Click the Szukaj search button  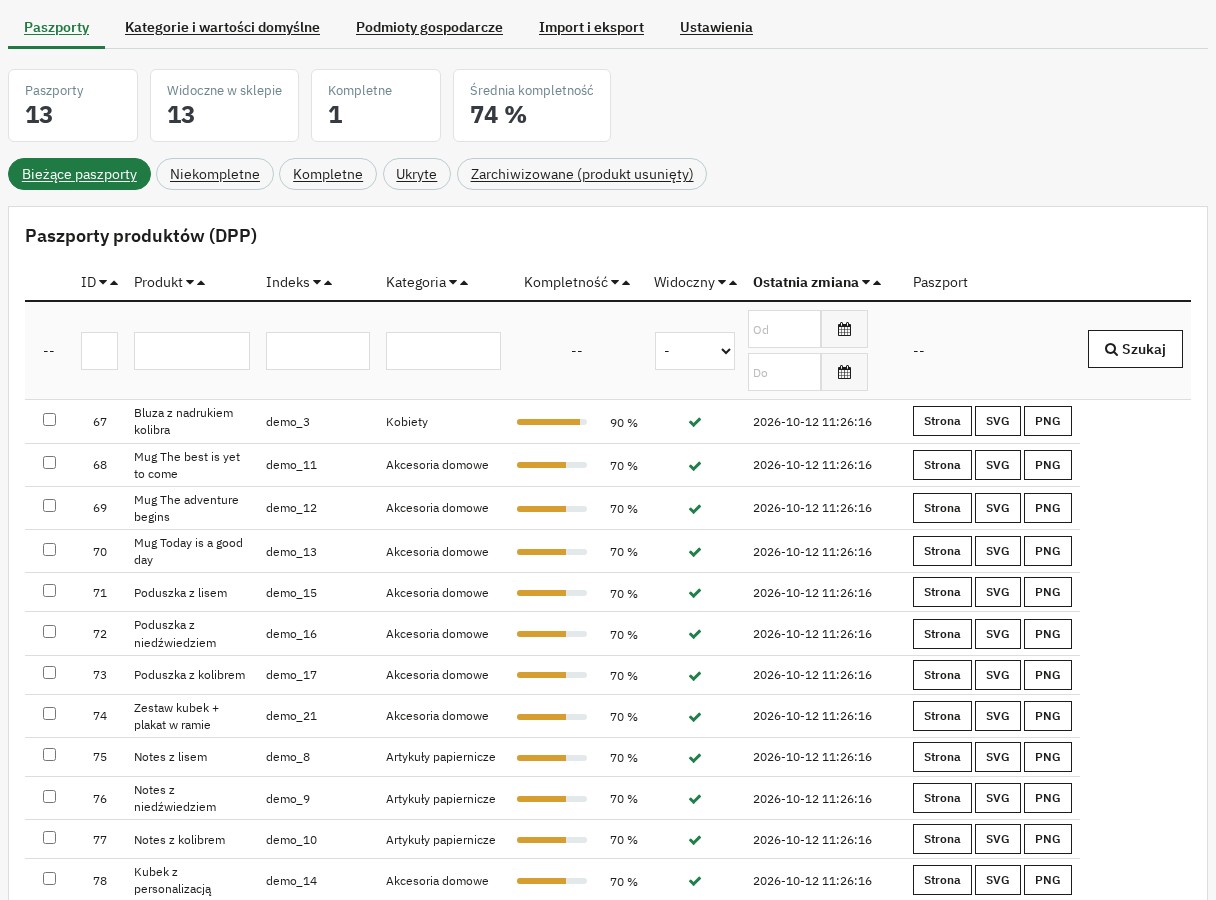[x=1135, y=349]
